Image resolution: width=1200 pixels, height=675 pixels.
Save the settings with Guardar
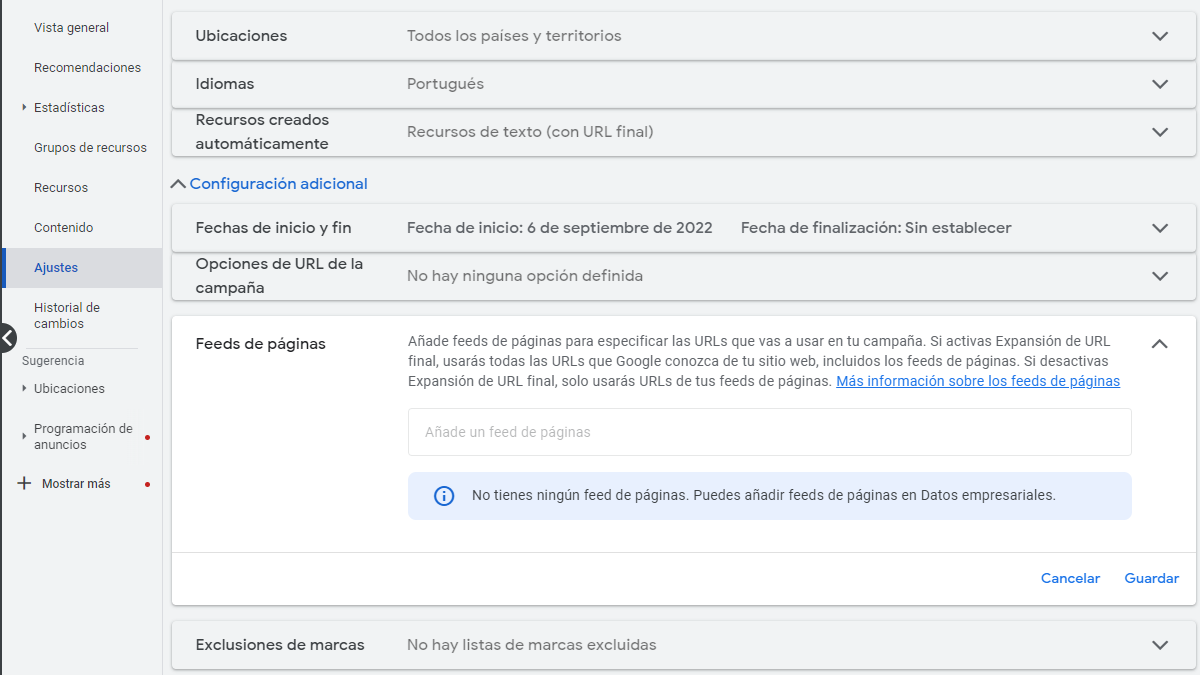1151,578
